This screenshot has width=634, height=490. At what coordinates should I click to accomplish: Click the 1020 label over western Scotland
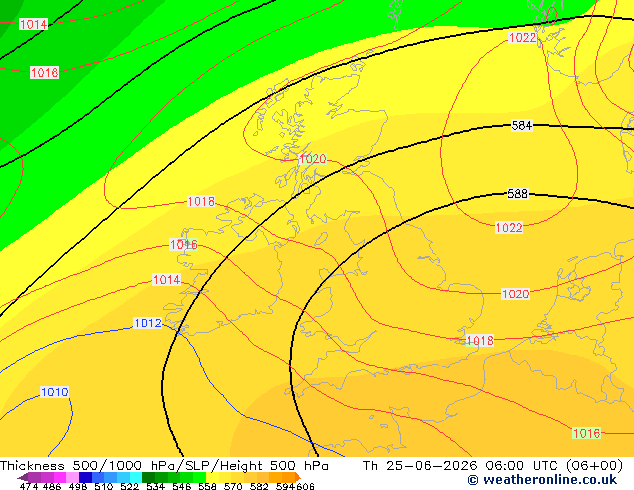[312, 159]
